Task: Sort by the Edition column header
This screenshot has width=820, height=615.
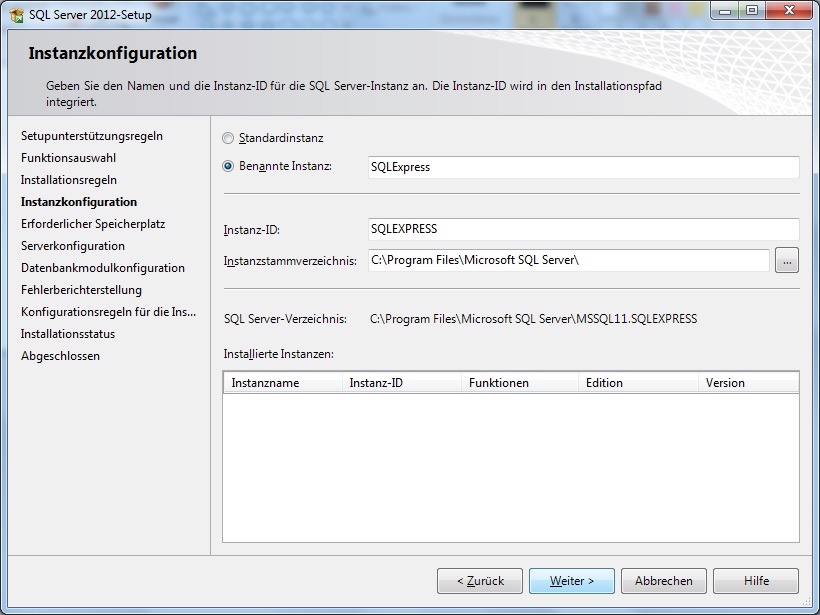Action: [639, 383]
